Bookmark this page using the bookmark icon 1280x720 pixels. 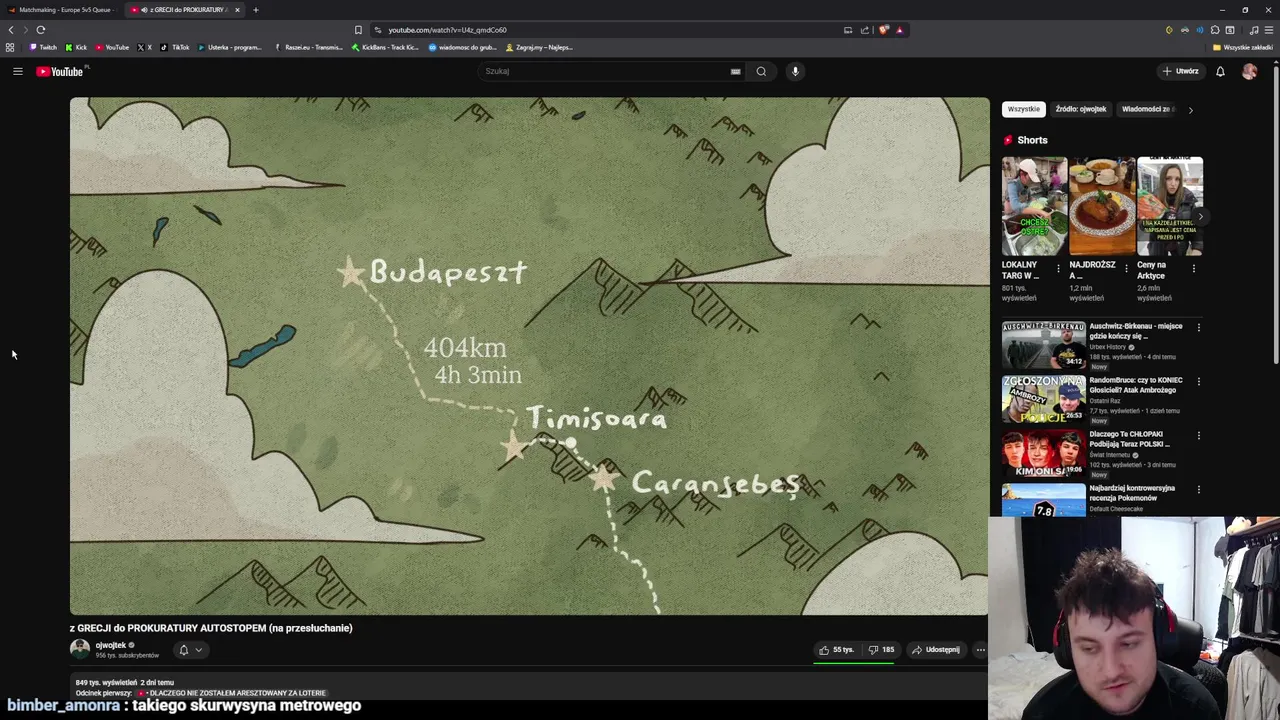click(358, 30)
